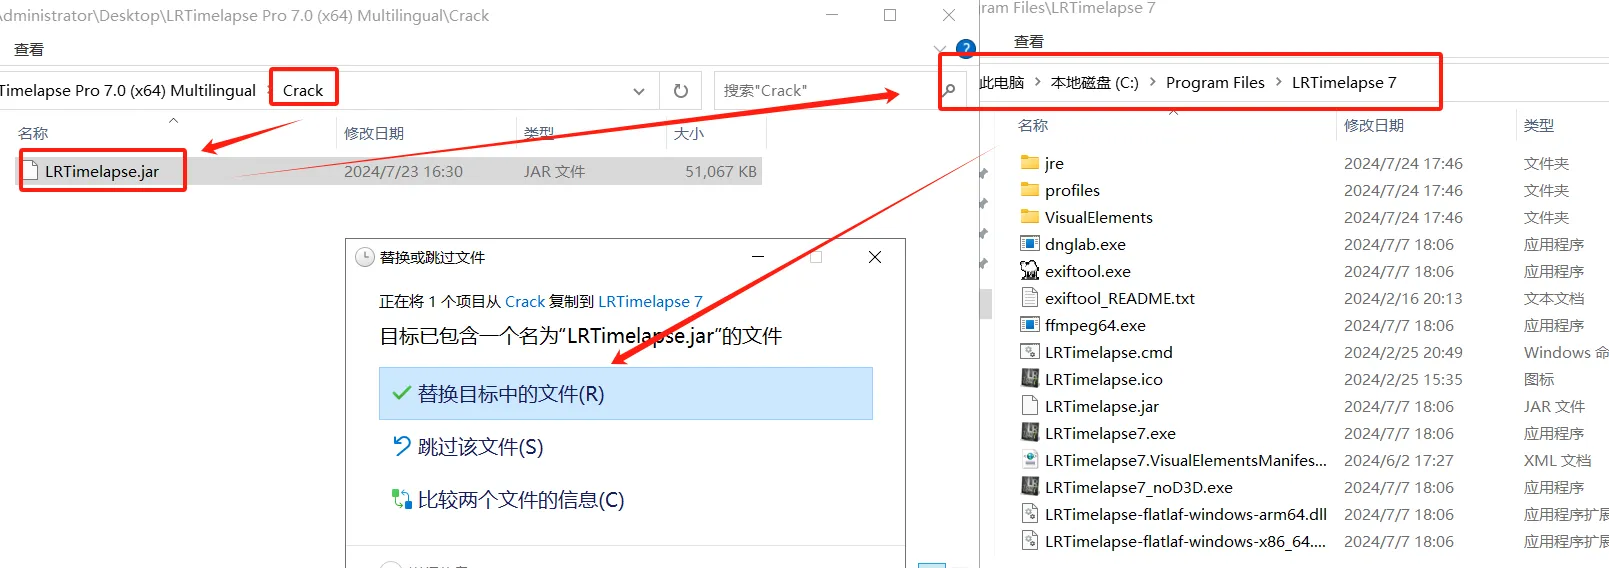This screenshot has width=1609, height=568.
Task: Select the LRTimelapse7_noD3D.exe icon
Action: [x=1030, y=487]
